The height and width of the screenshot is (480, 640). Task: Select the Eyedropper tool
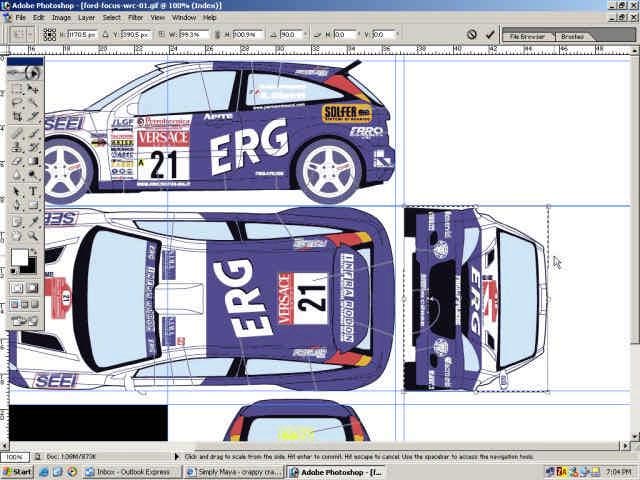click(32, 221)
